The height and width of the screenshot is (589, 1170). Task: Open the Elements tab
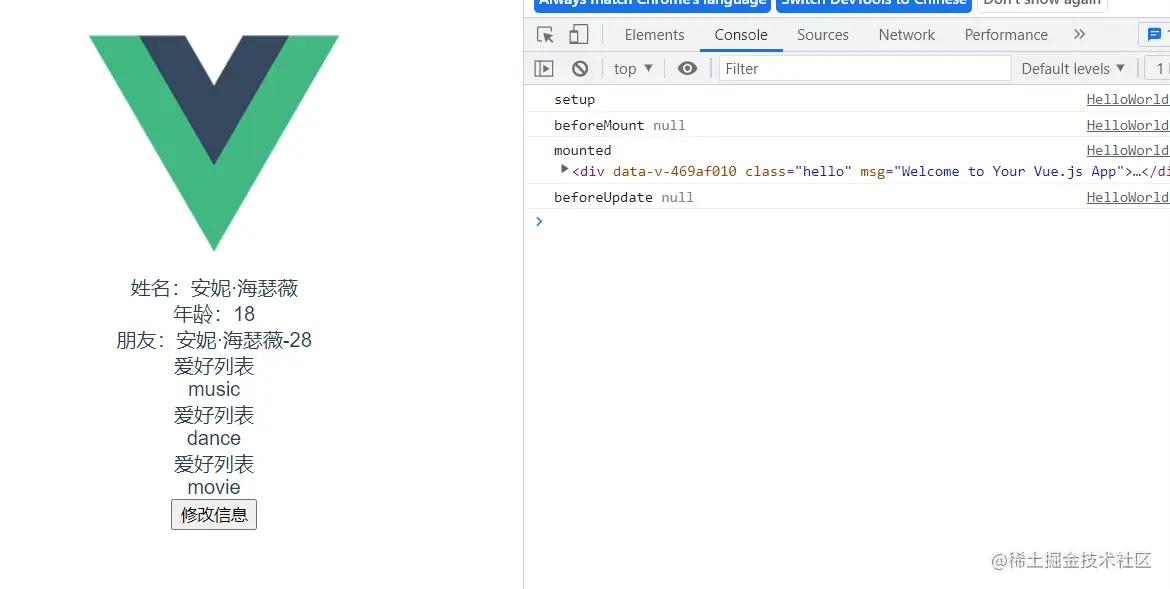654,35
